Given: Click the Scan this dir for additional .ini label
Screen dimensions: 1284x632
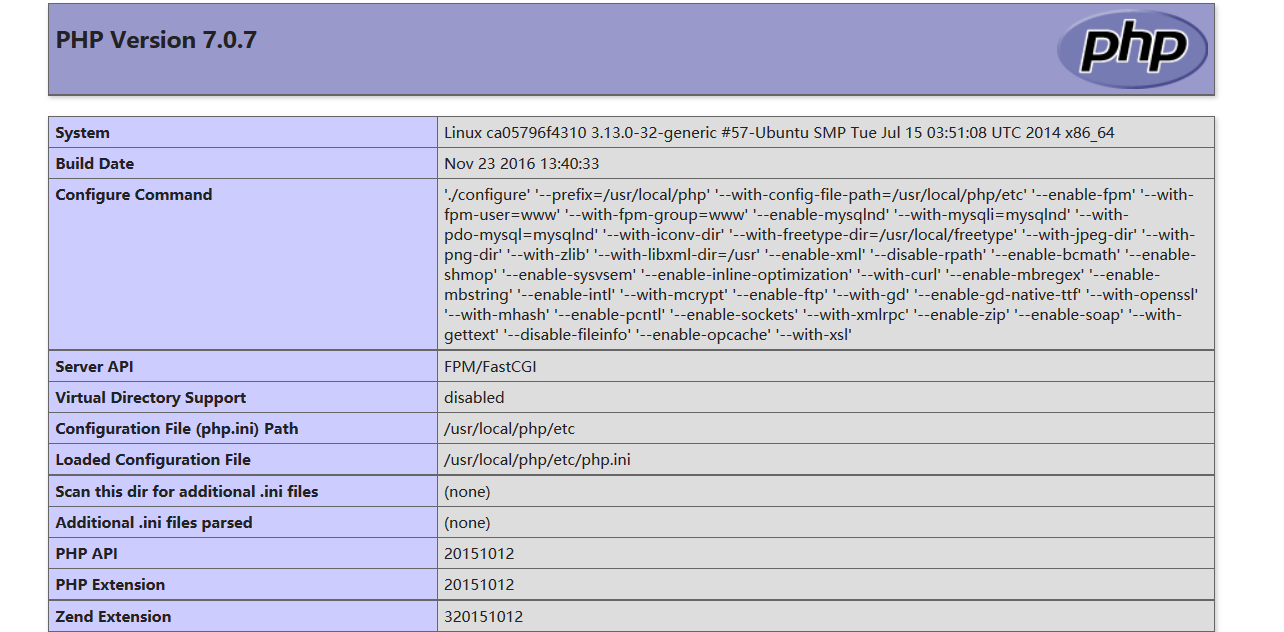Looking at the screenshot, I should (187, 492).
